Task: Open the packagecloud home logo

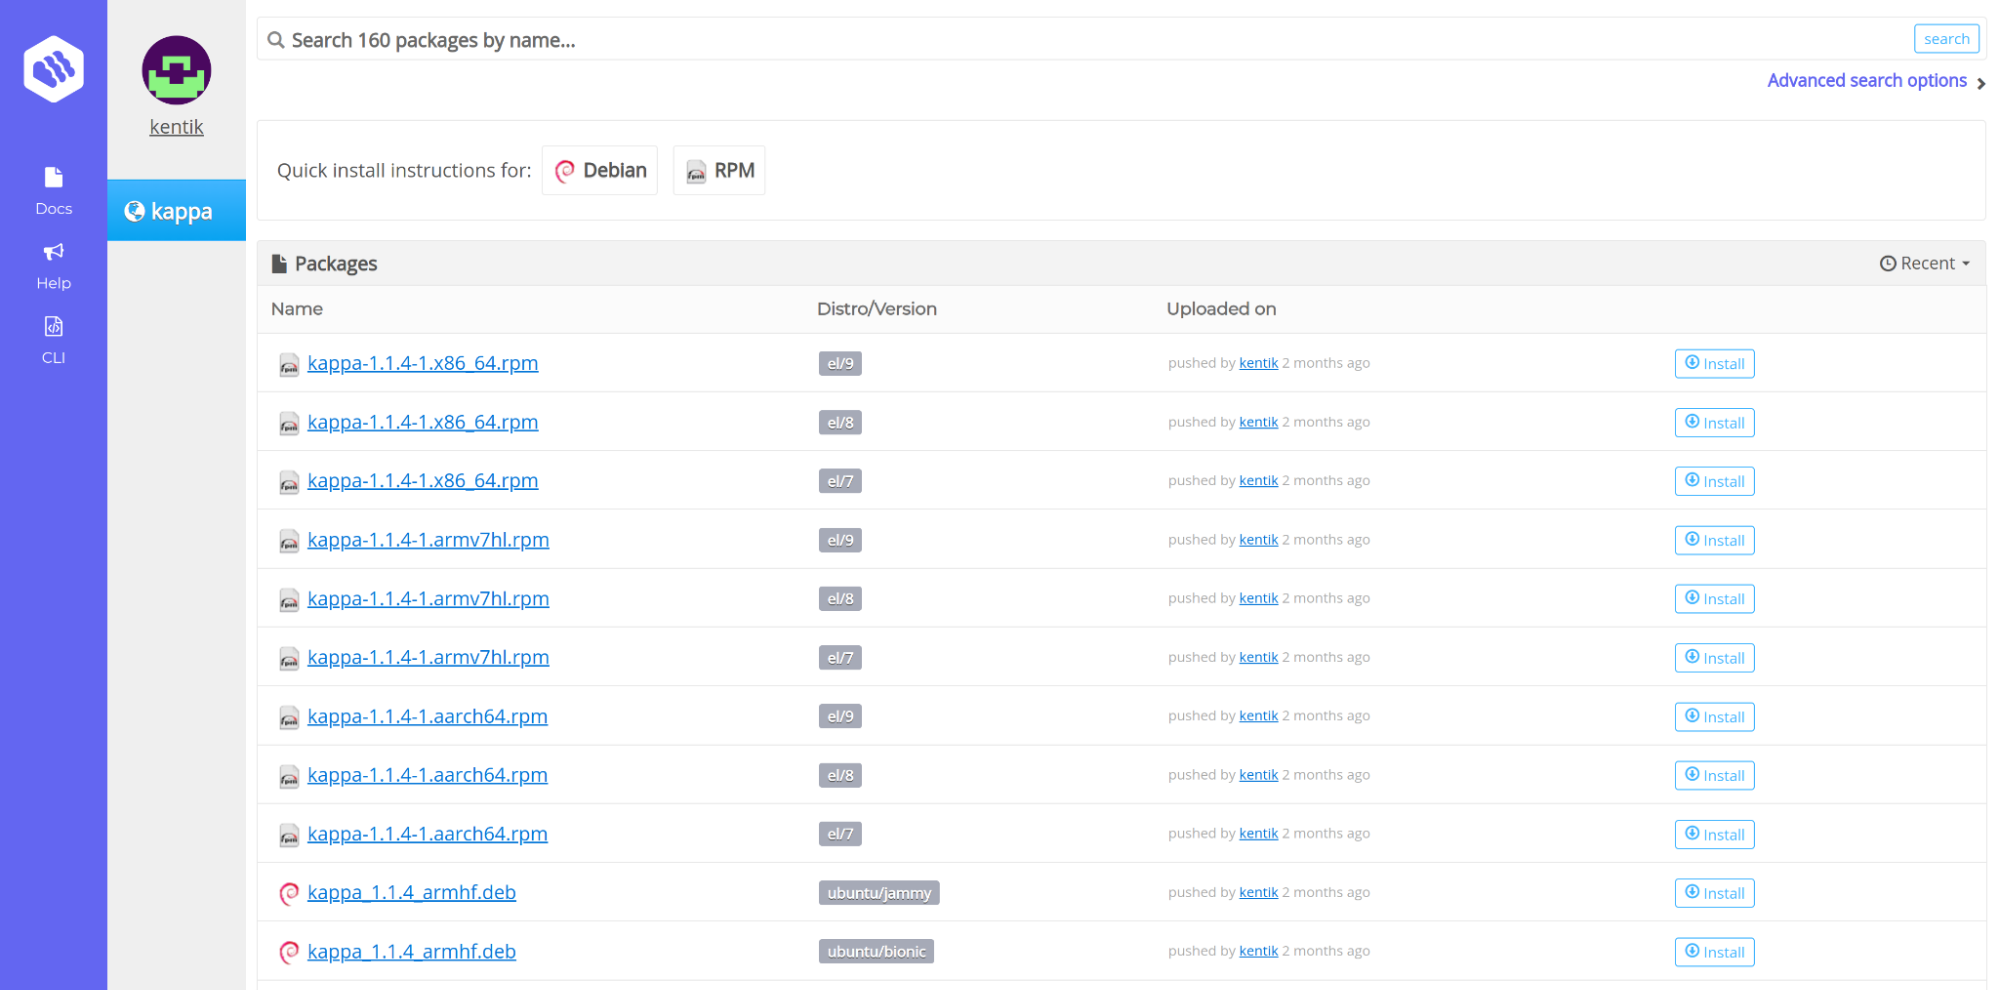Action: click(x=54, y=68)
